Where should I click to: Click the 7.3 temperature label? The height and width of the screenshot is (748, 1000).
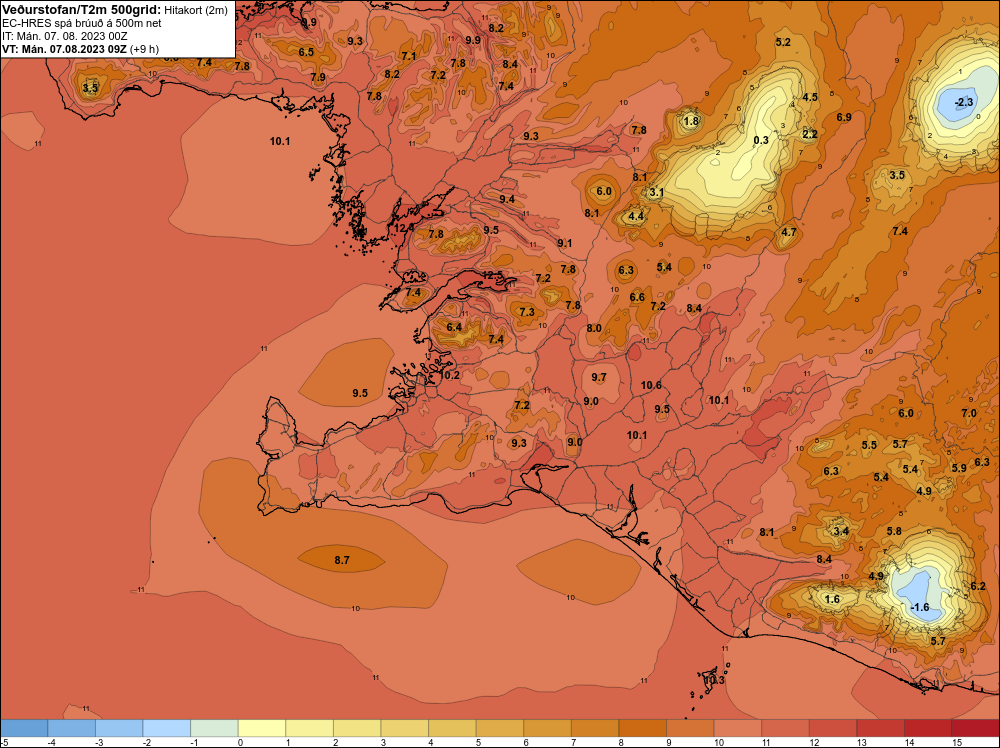pos(527,312)
